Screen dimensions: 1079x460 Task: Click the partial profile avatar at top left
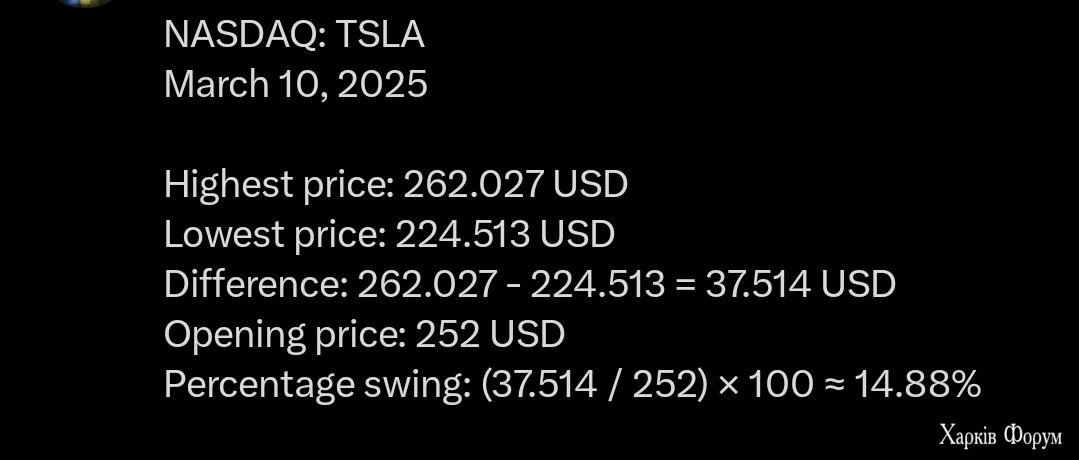(x=84, y=3)
